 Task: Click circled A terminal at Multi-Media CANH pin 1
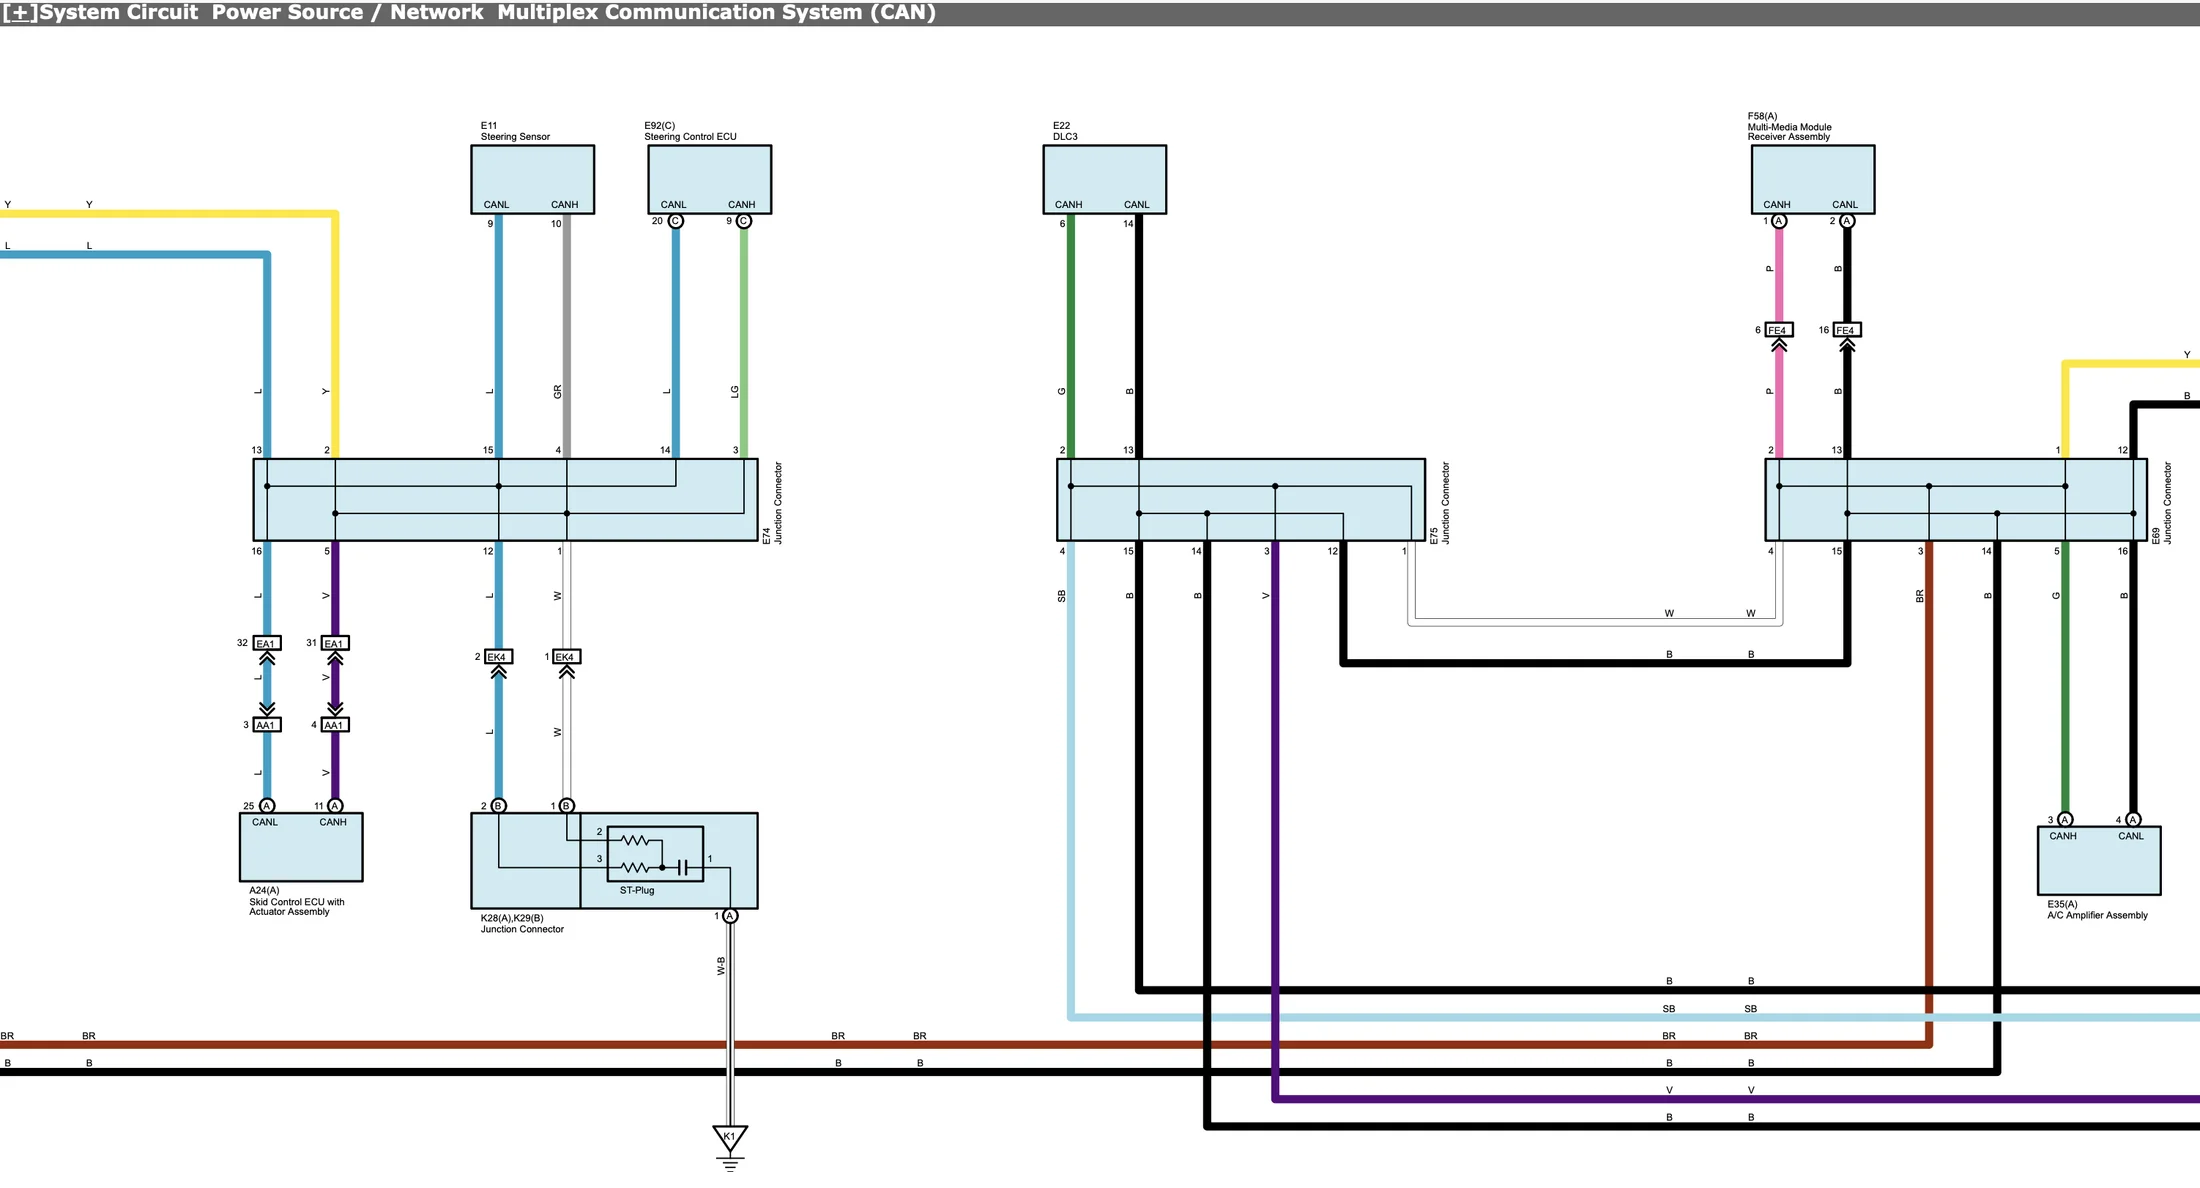[x=1779, y=221]
